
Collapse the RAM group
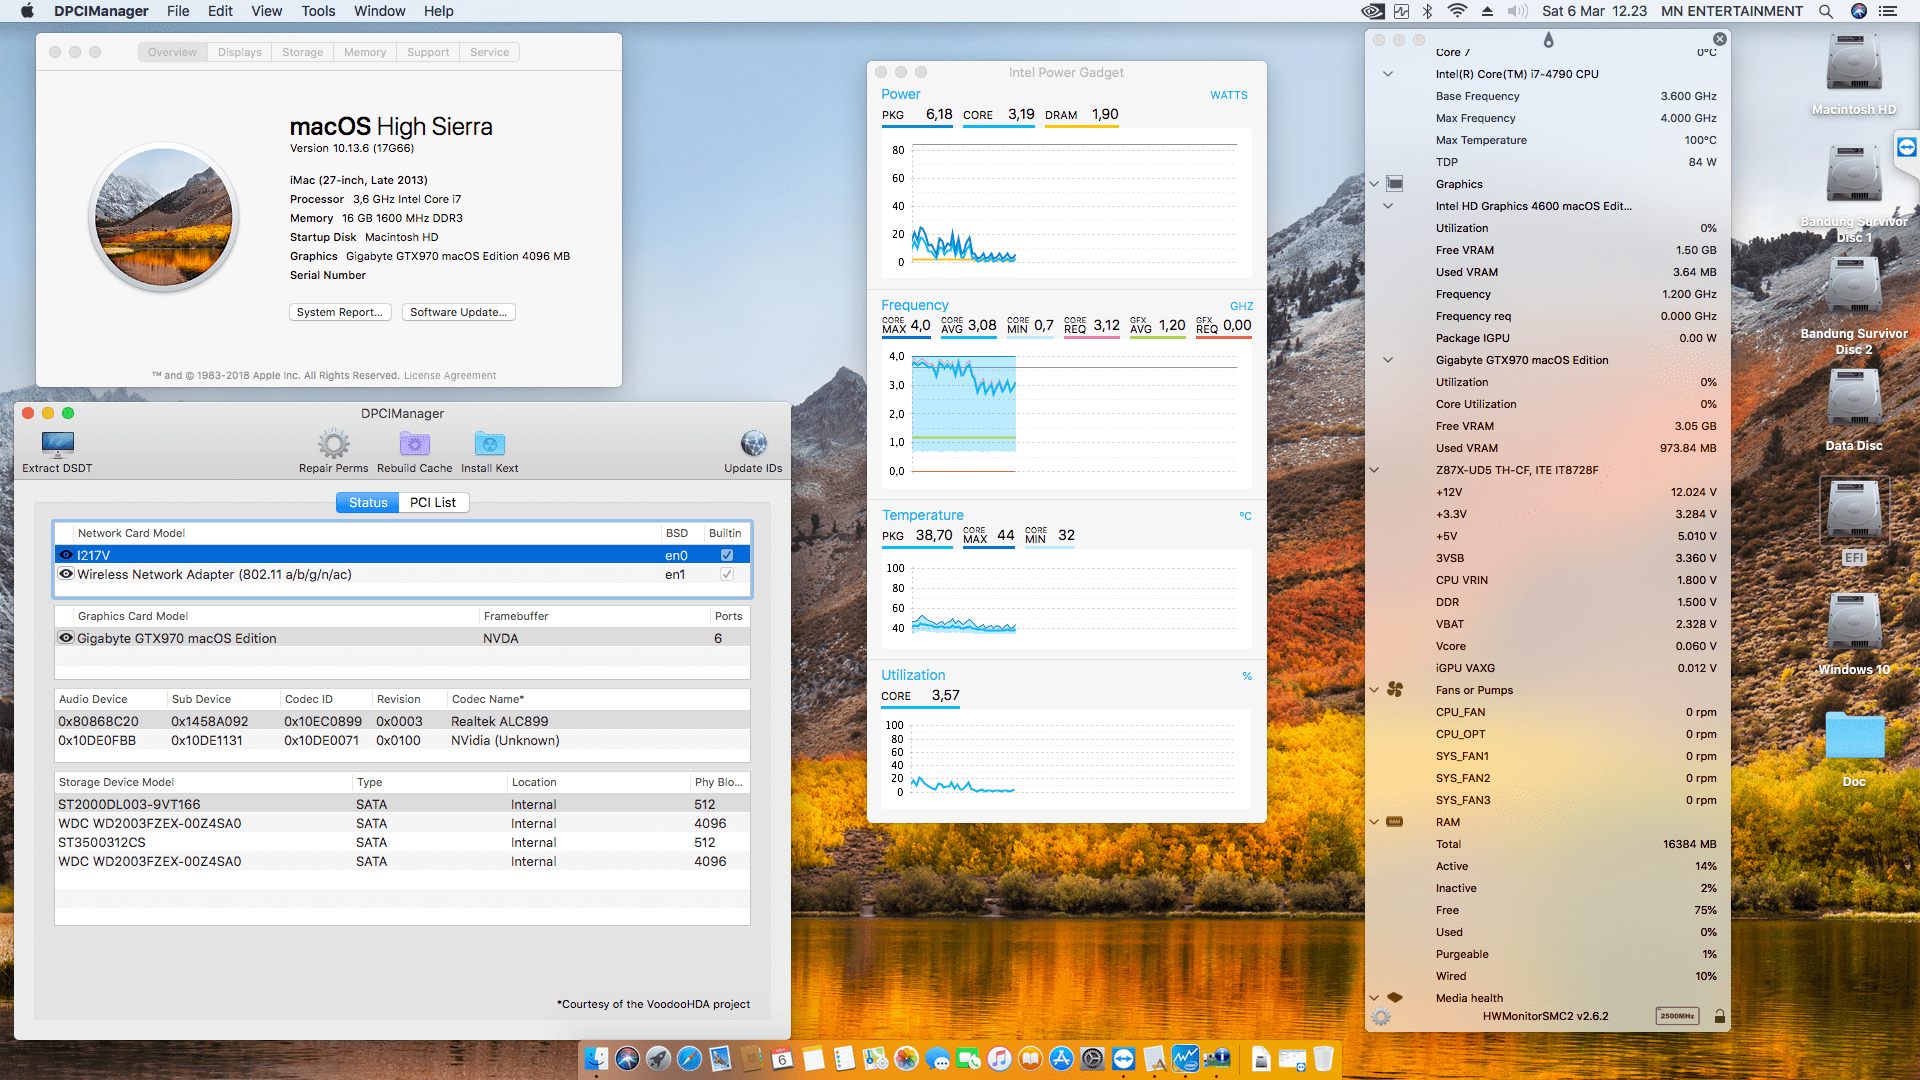pos(1374,822)
